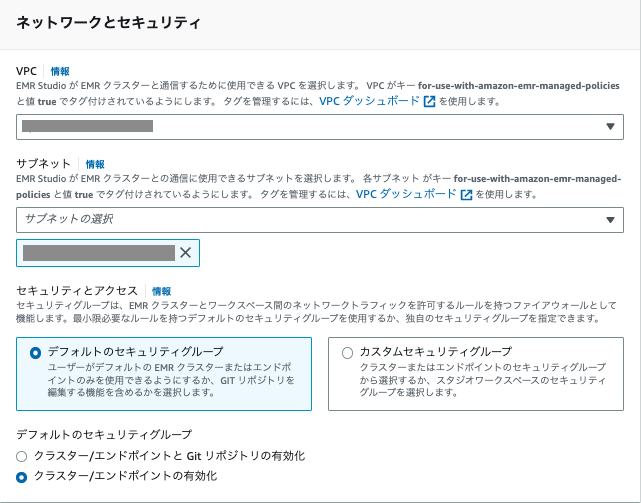Open the VPC selection dropdown
The width and height of the screenshot is (641, 503).
[320, 127]
